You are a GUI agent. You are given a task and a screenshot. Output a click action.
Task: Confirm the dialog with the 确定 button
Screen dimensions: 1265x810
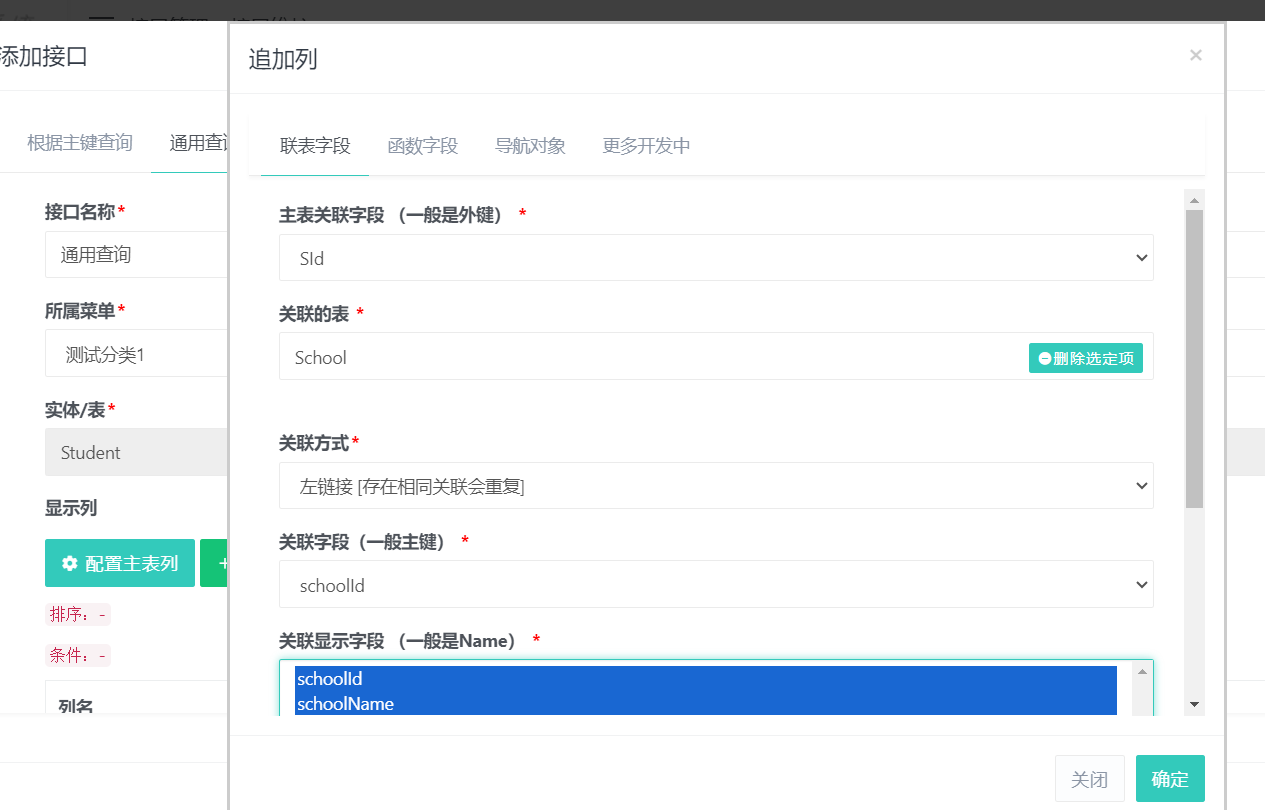[1170, 778]
